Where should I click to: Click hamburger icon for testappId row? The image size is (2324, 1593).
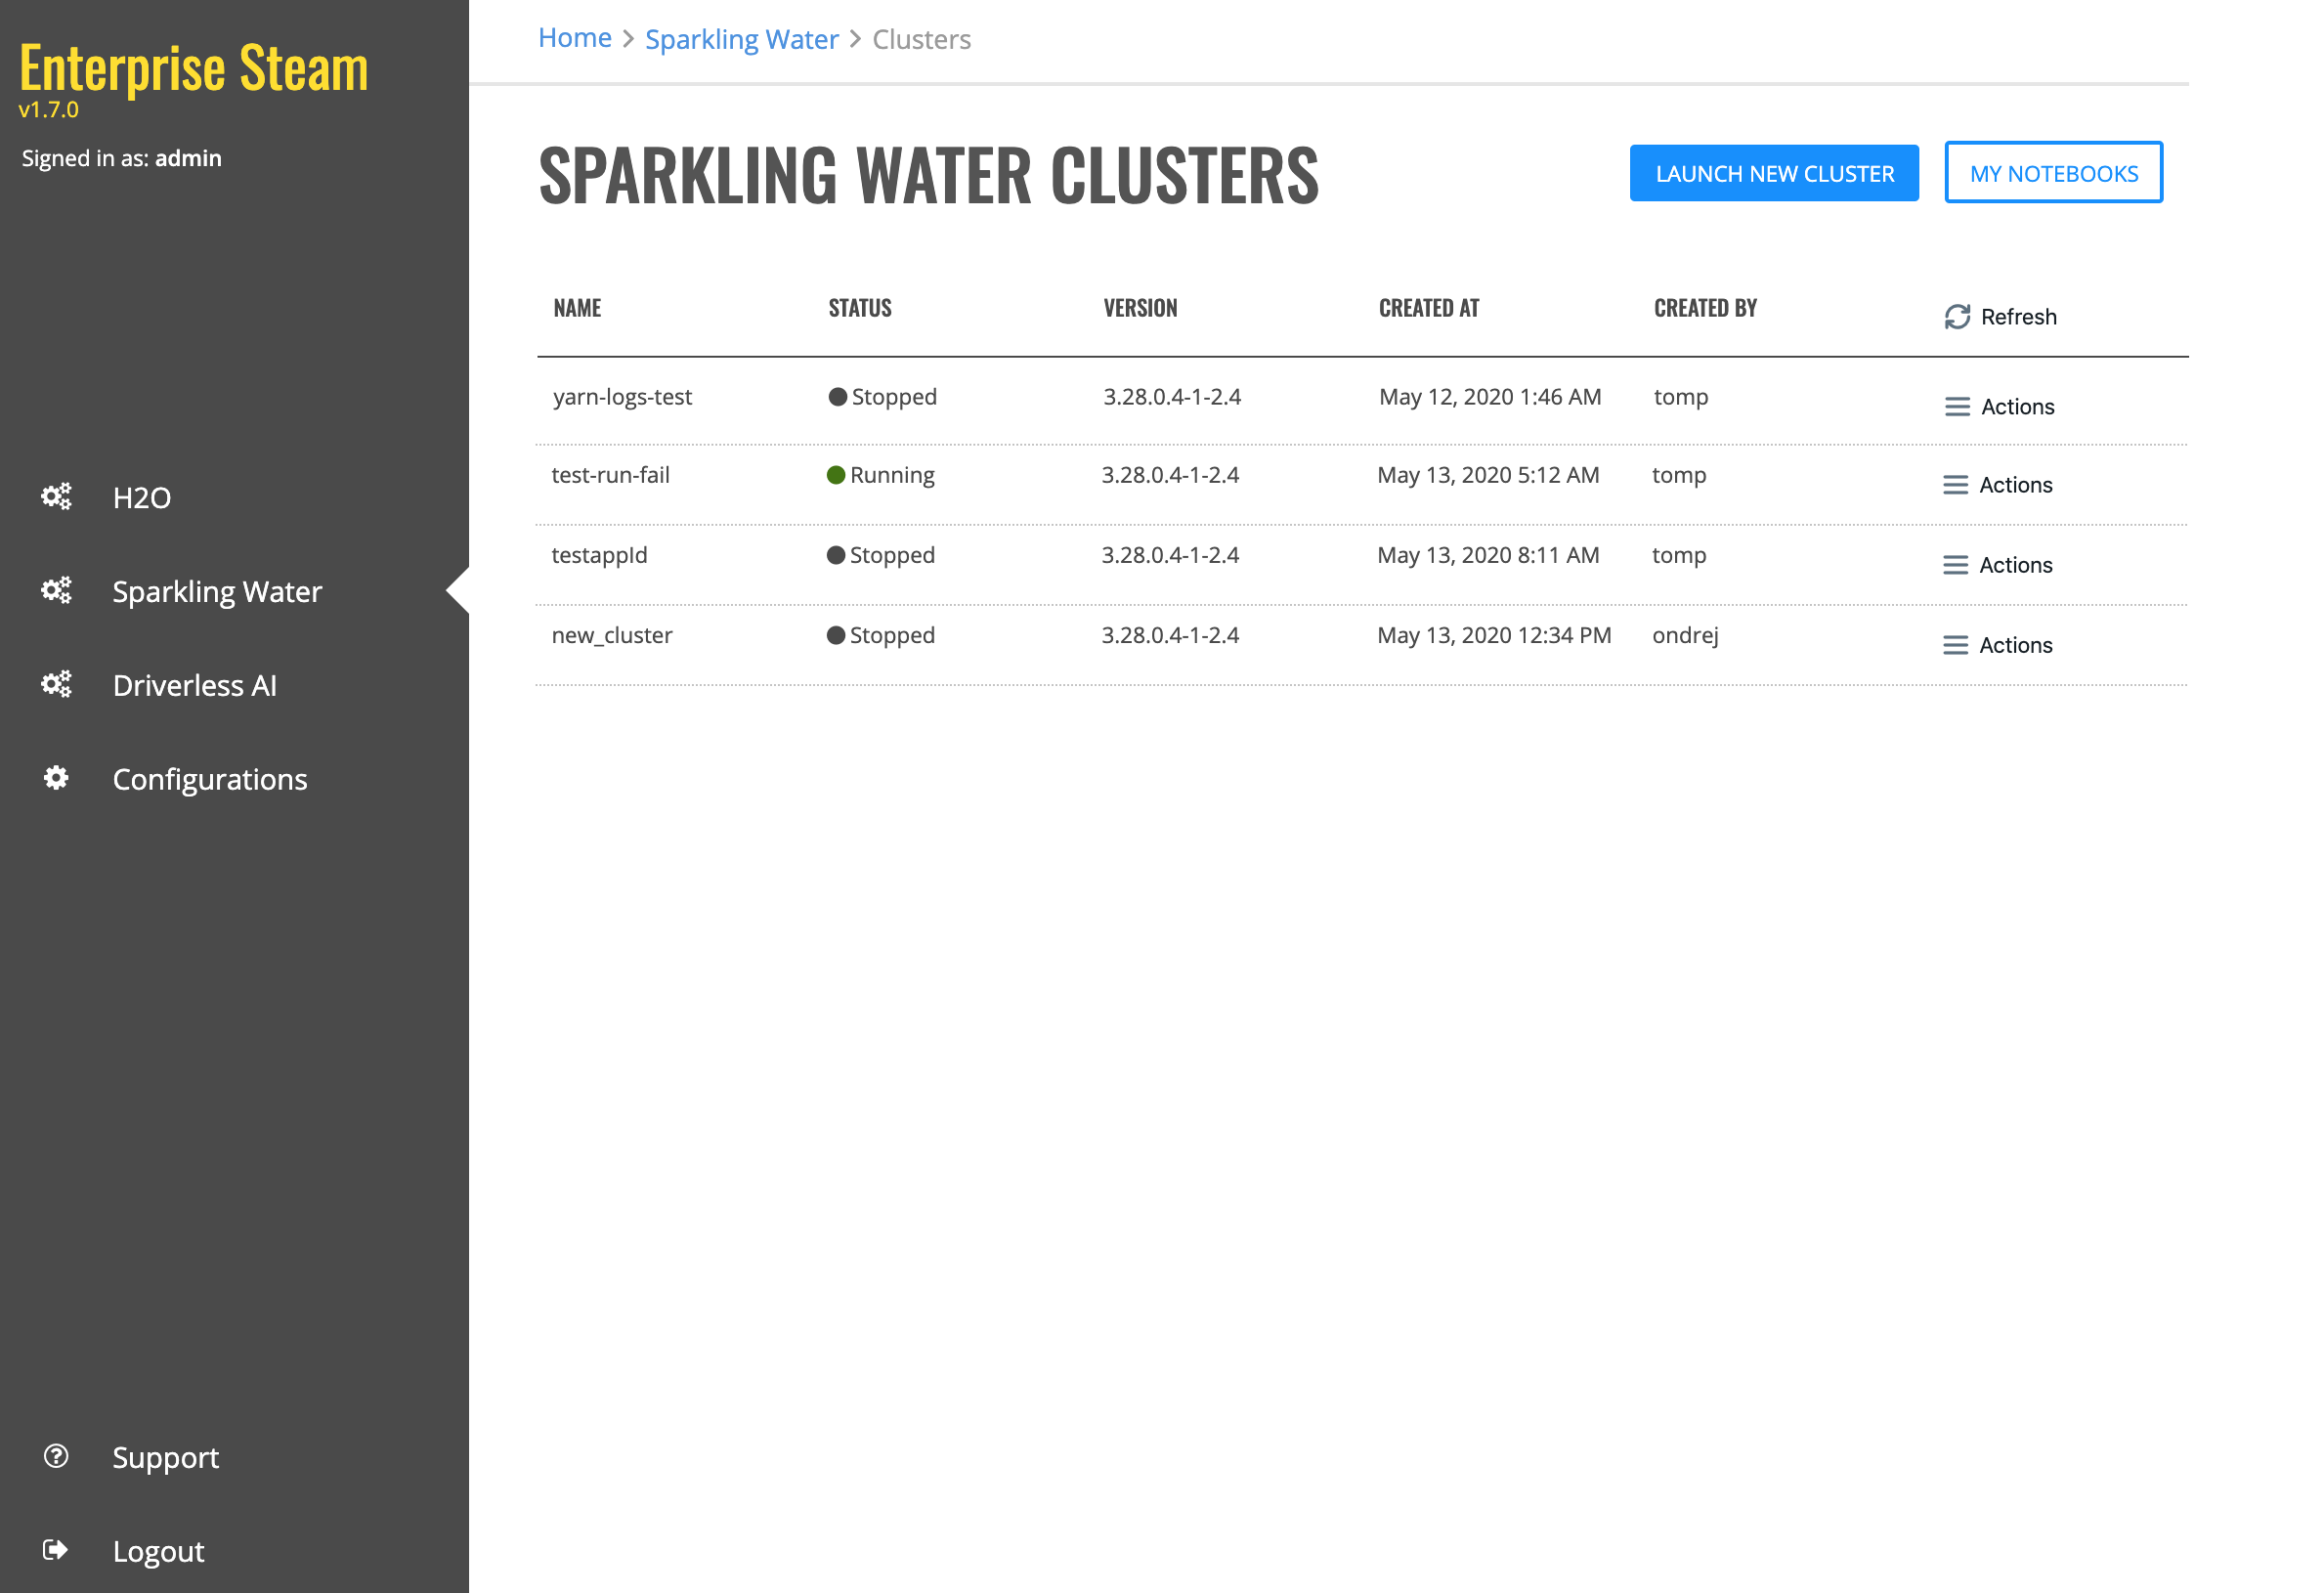(x=1955, y=565)
